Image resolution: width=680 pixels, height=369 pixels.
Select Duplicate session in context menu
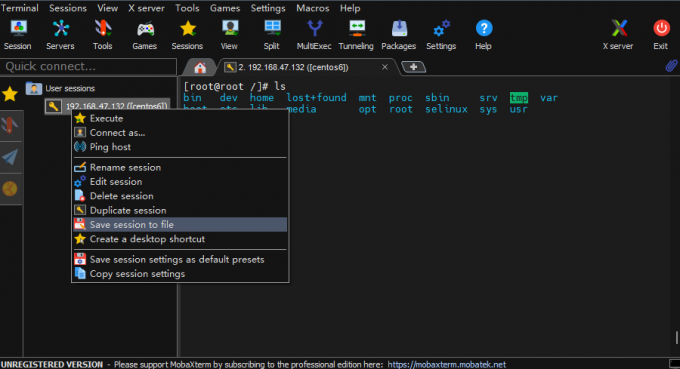point(180,210)
